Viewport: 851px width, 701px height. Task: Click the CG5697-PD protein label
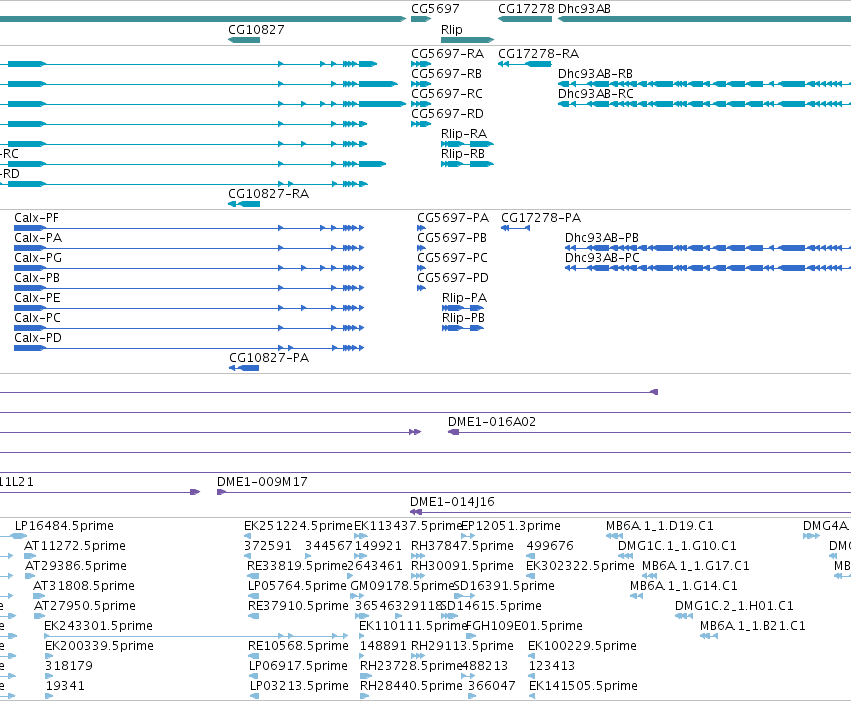pyautogui.click(x=453, y=278)
